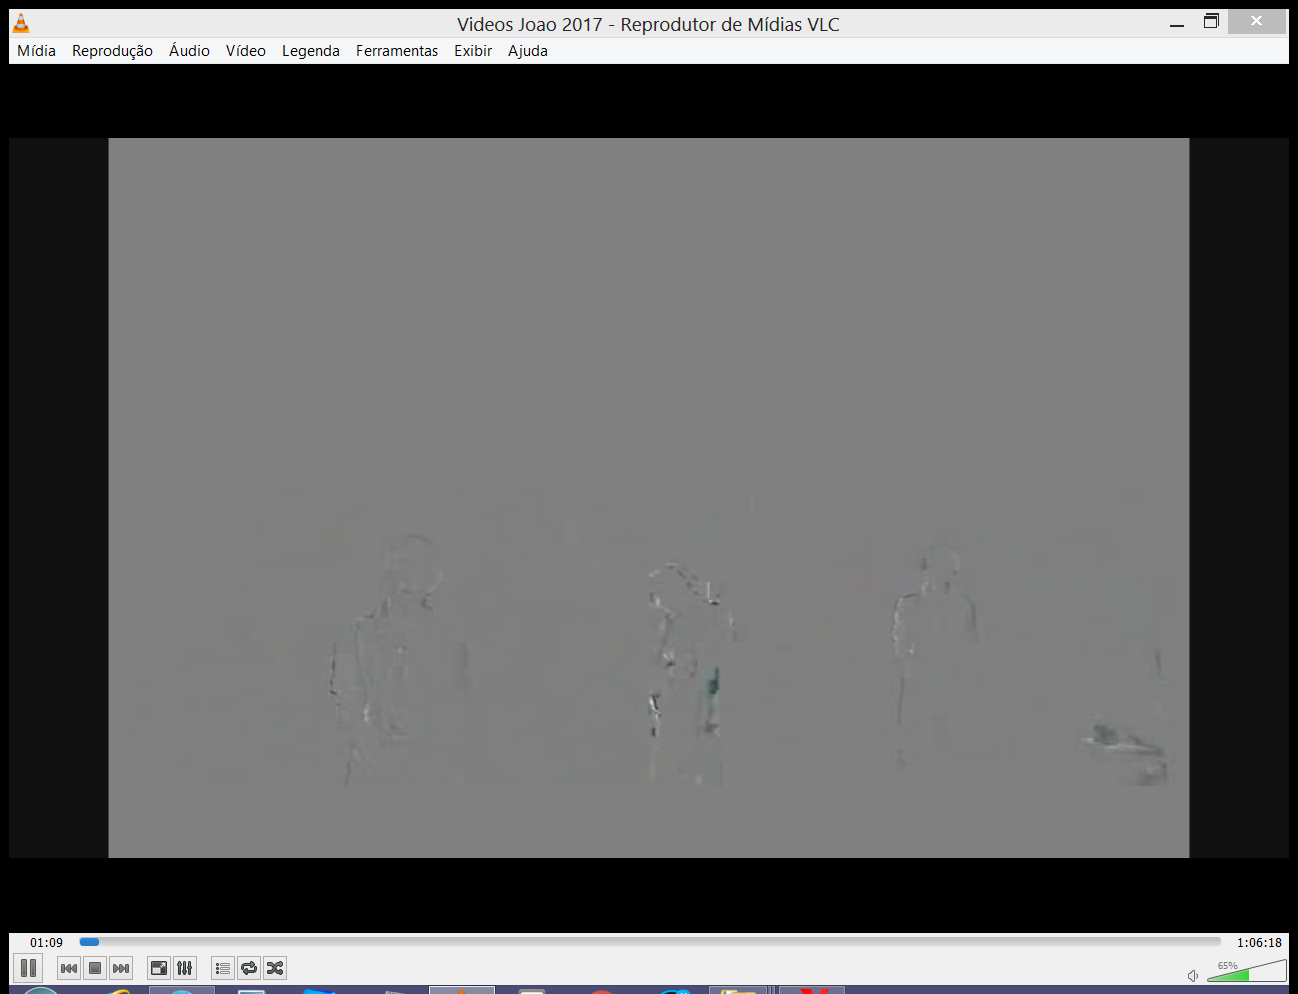Pause the video with the pause button
This screenshot has width=1298, height=994.
[28, 968]
